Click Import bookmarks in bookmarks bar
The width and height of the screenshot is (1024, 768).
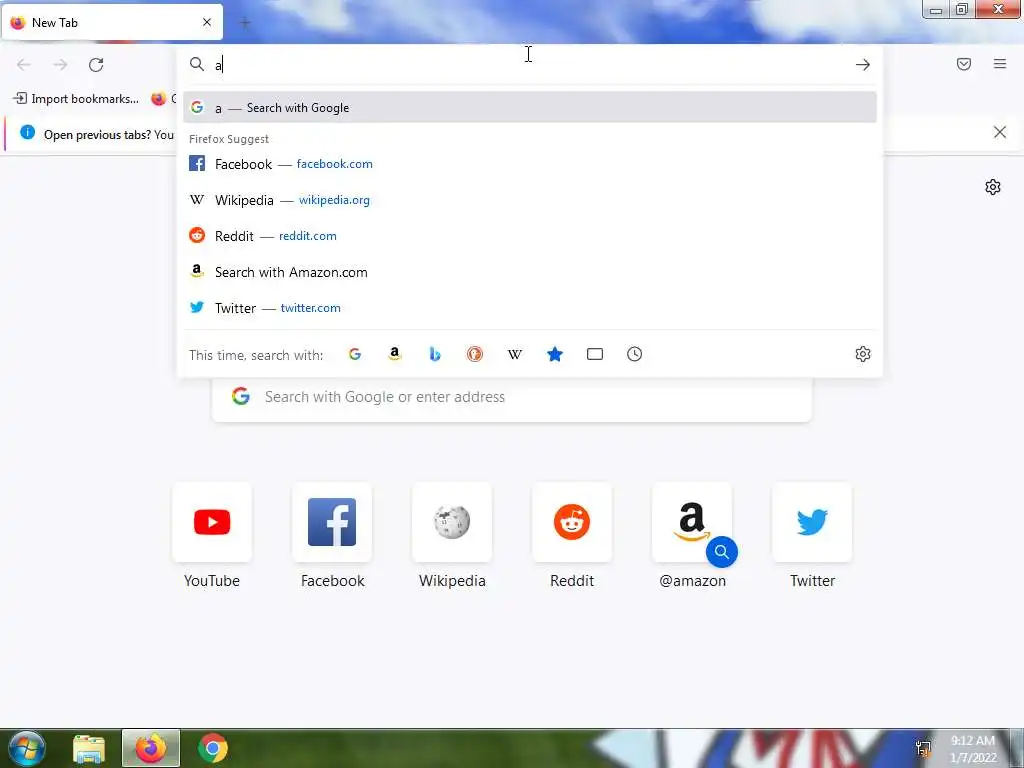click(76, 99)
